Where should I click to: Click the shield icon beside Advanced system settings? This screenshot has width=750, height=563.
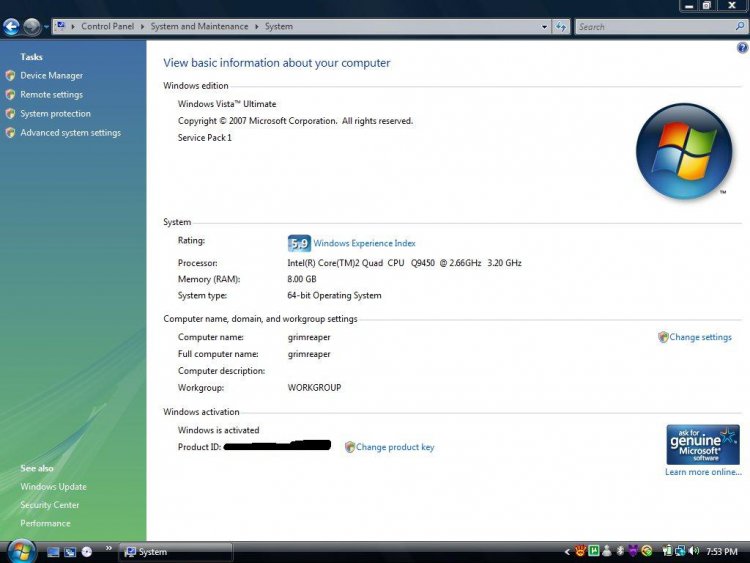point(11,132)
